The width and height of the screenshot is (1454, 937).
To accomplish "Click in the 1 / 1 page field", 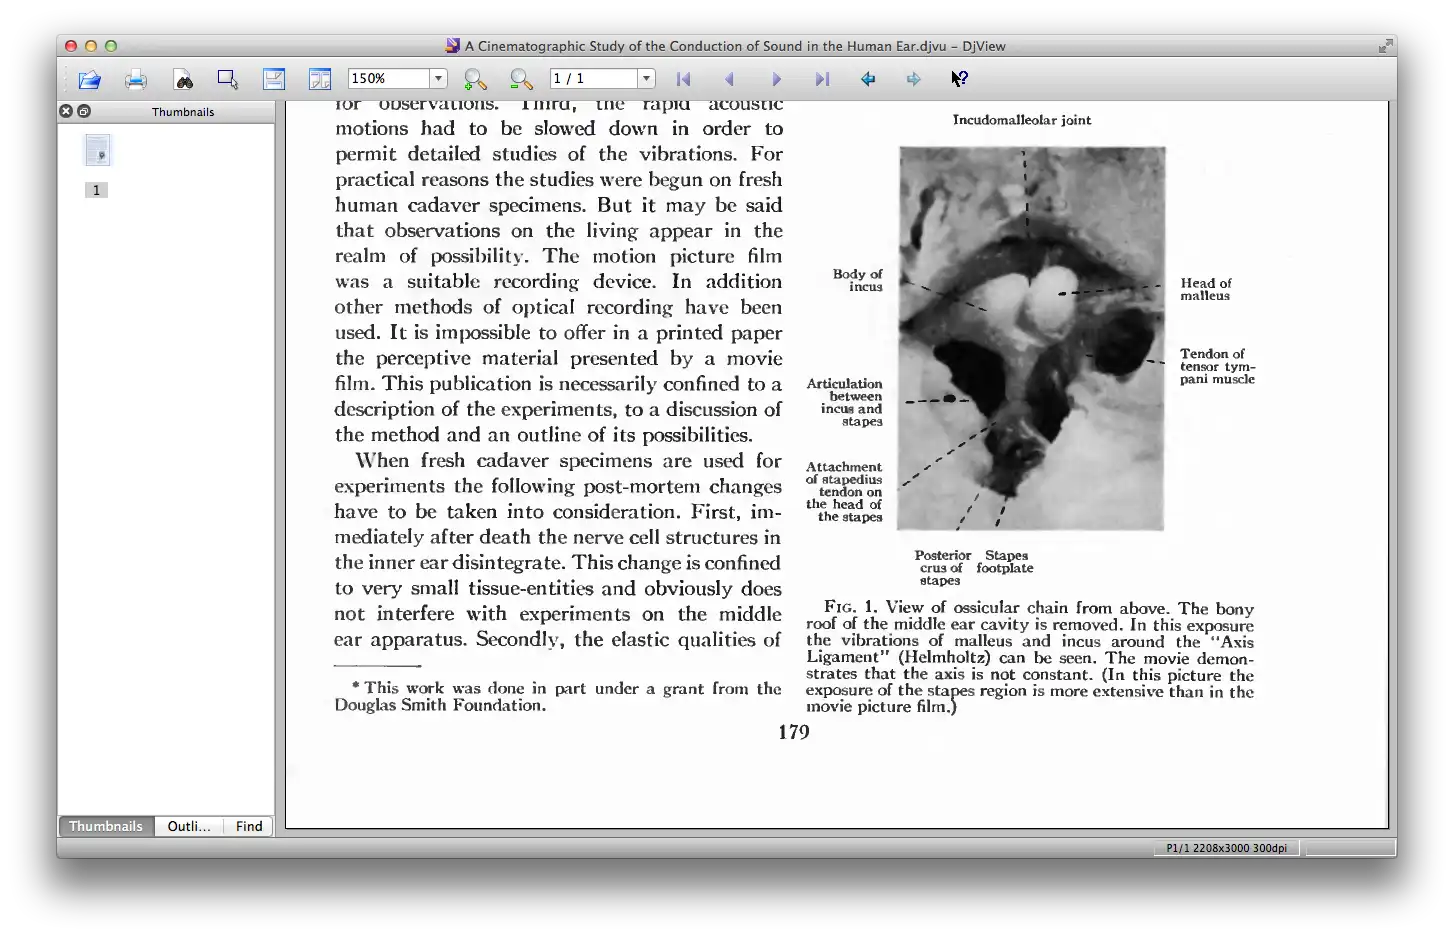I will [594, 79].
